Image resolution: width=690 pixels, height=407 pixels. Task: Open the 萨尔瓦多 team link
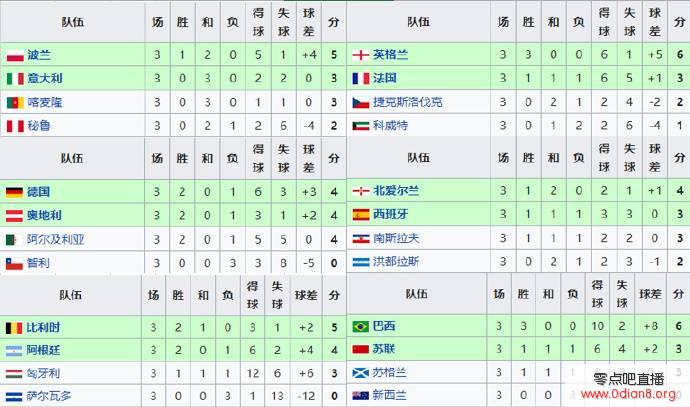click(49, 396)
